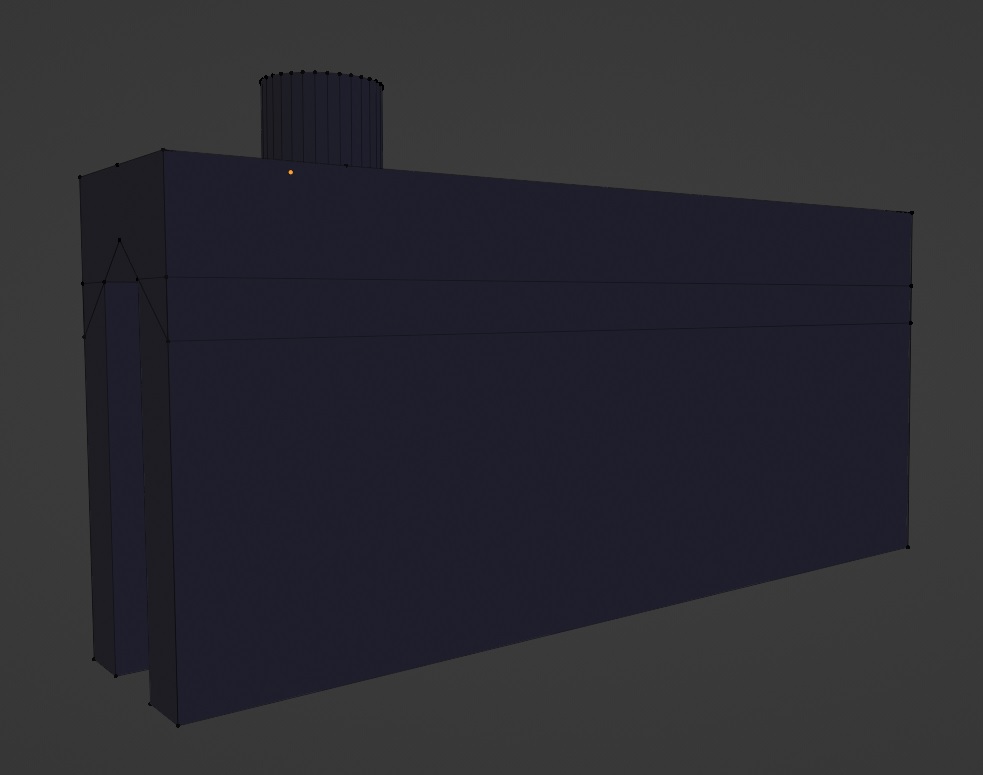This screenshot has height=775, width=983.
Task: Select the bottom-right corner vertex of front face
Action: click(x=908, y=547)
